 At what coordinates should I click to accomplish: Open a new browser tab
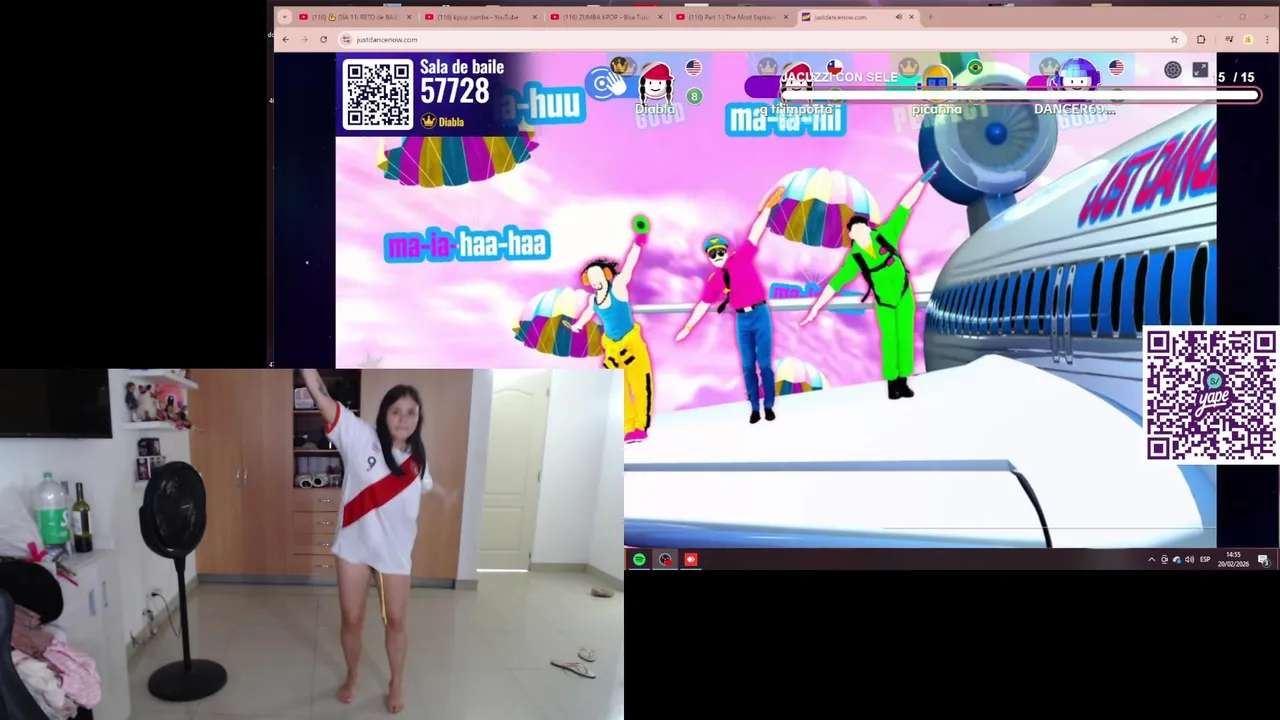pos(930,17)
